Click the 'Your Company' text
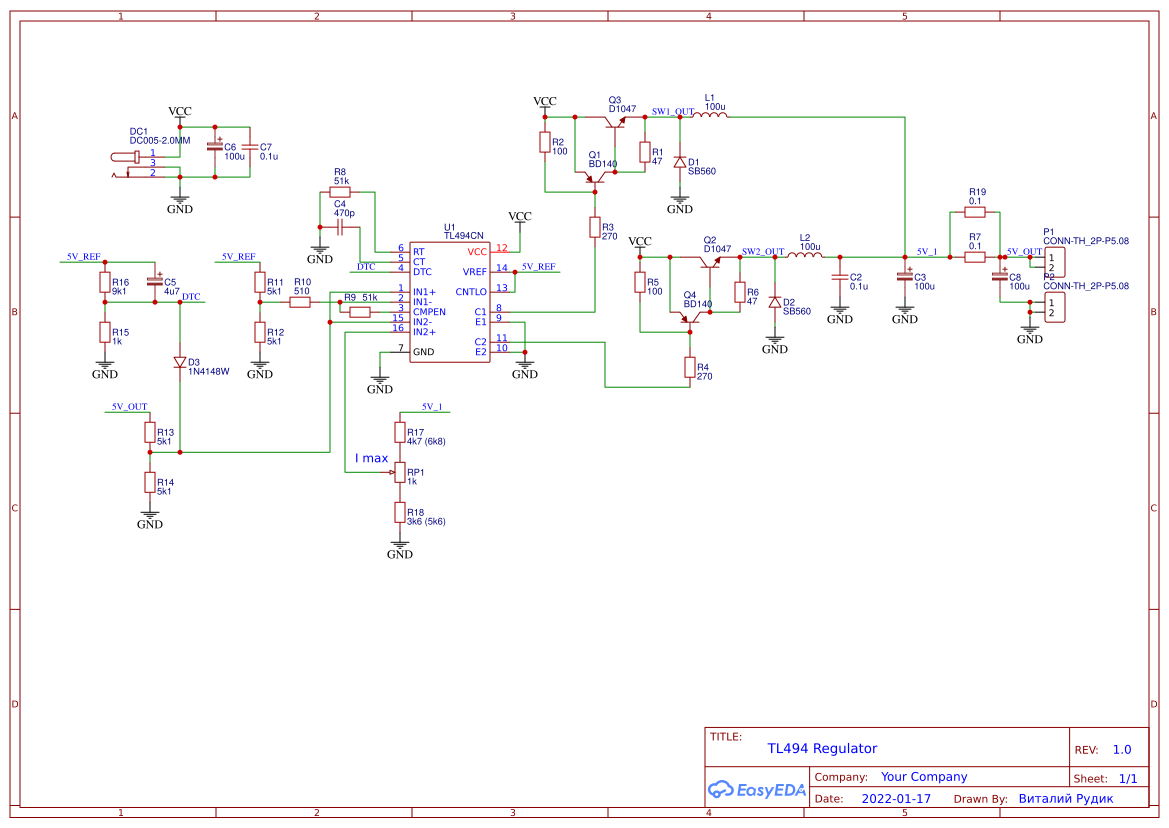 pos(924,777)
